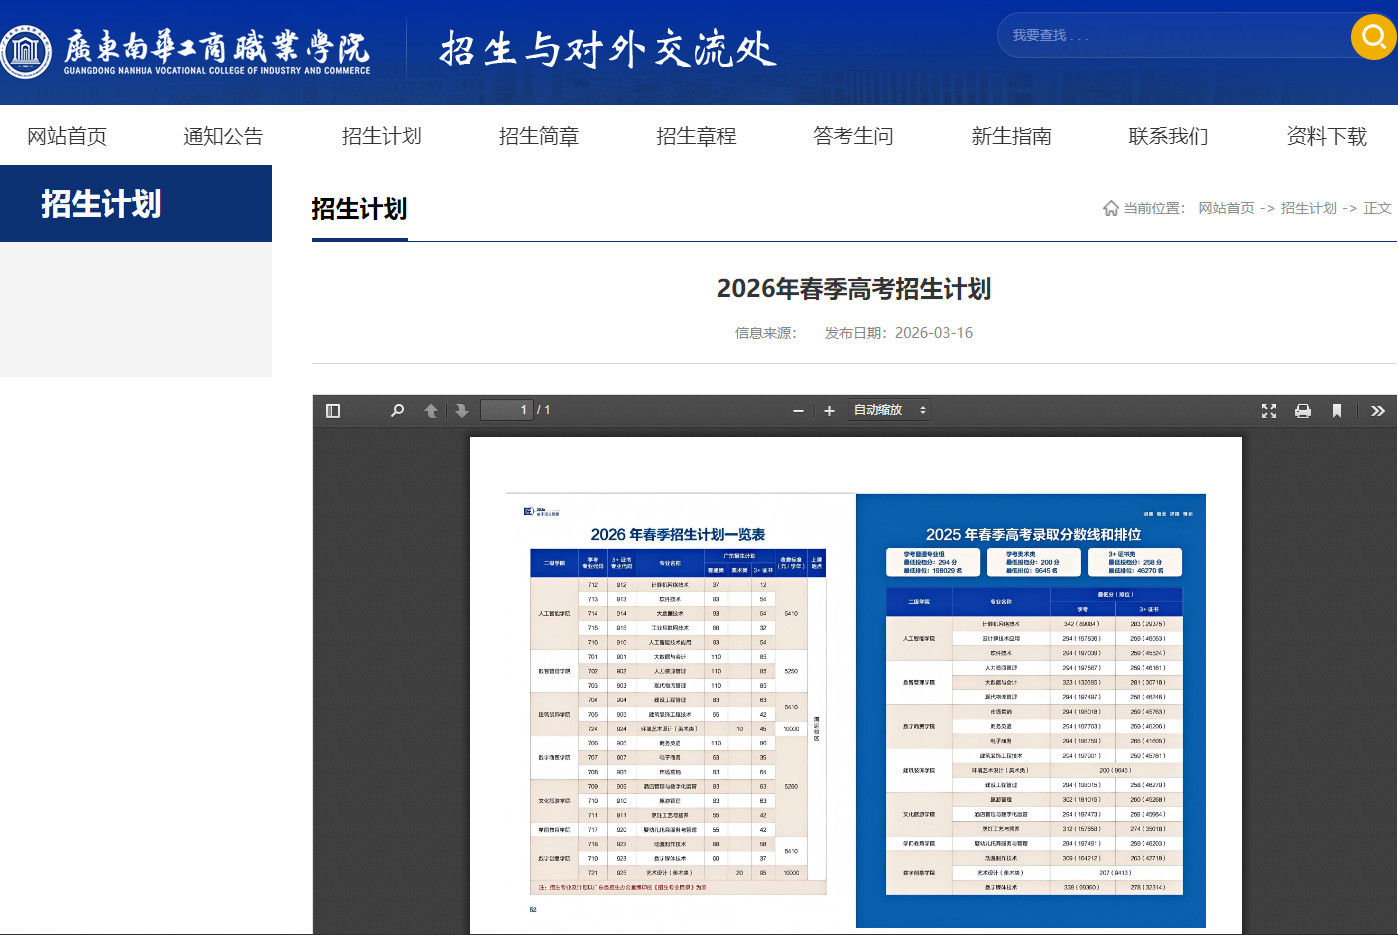Open the 自动缩放 zoom level dropdown
The width and height of the screenshot is (1398, 935).
tap(887, 410)
